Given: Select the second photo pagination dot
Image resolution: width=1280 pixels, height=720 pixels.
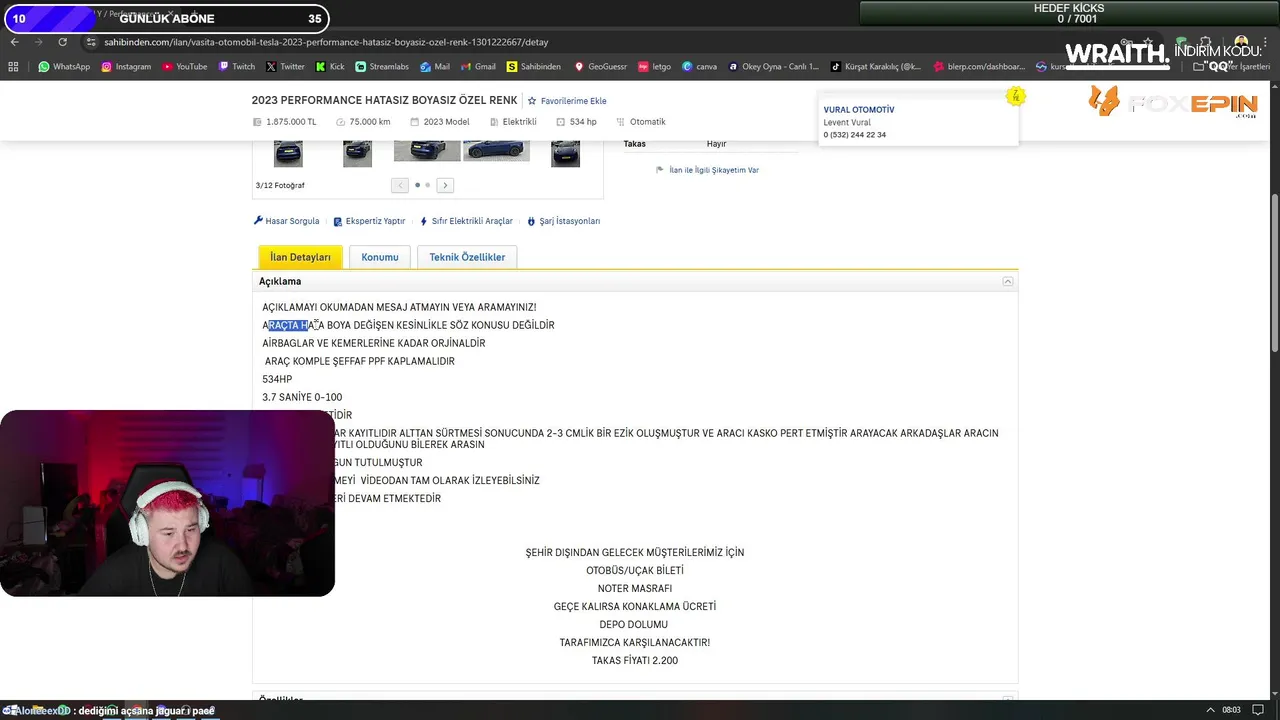Looking at the screenshot, I should click(x=428, y=185).
